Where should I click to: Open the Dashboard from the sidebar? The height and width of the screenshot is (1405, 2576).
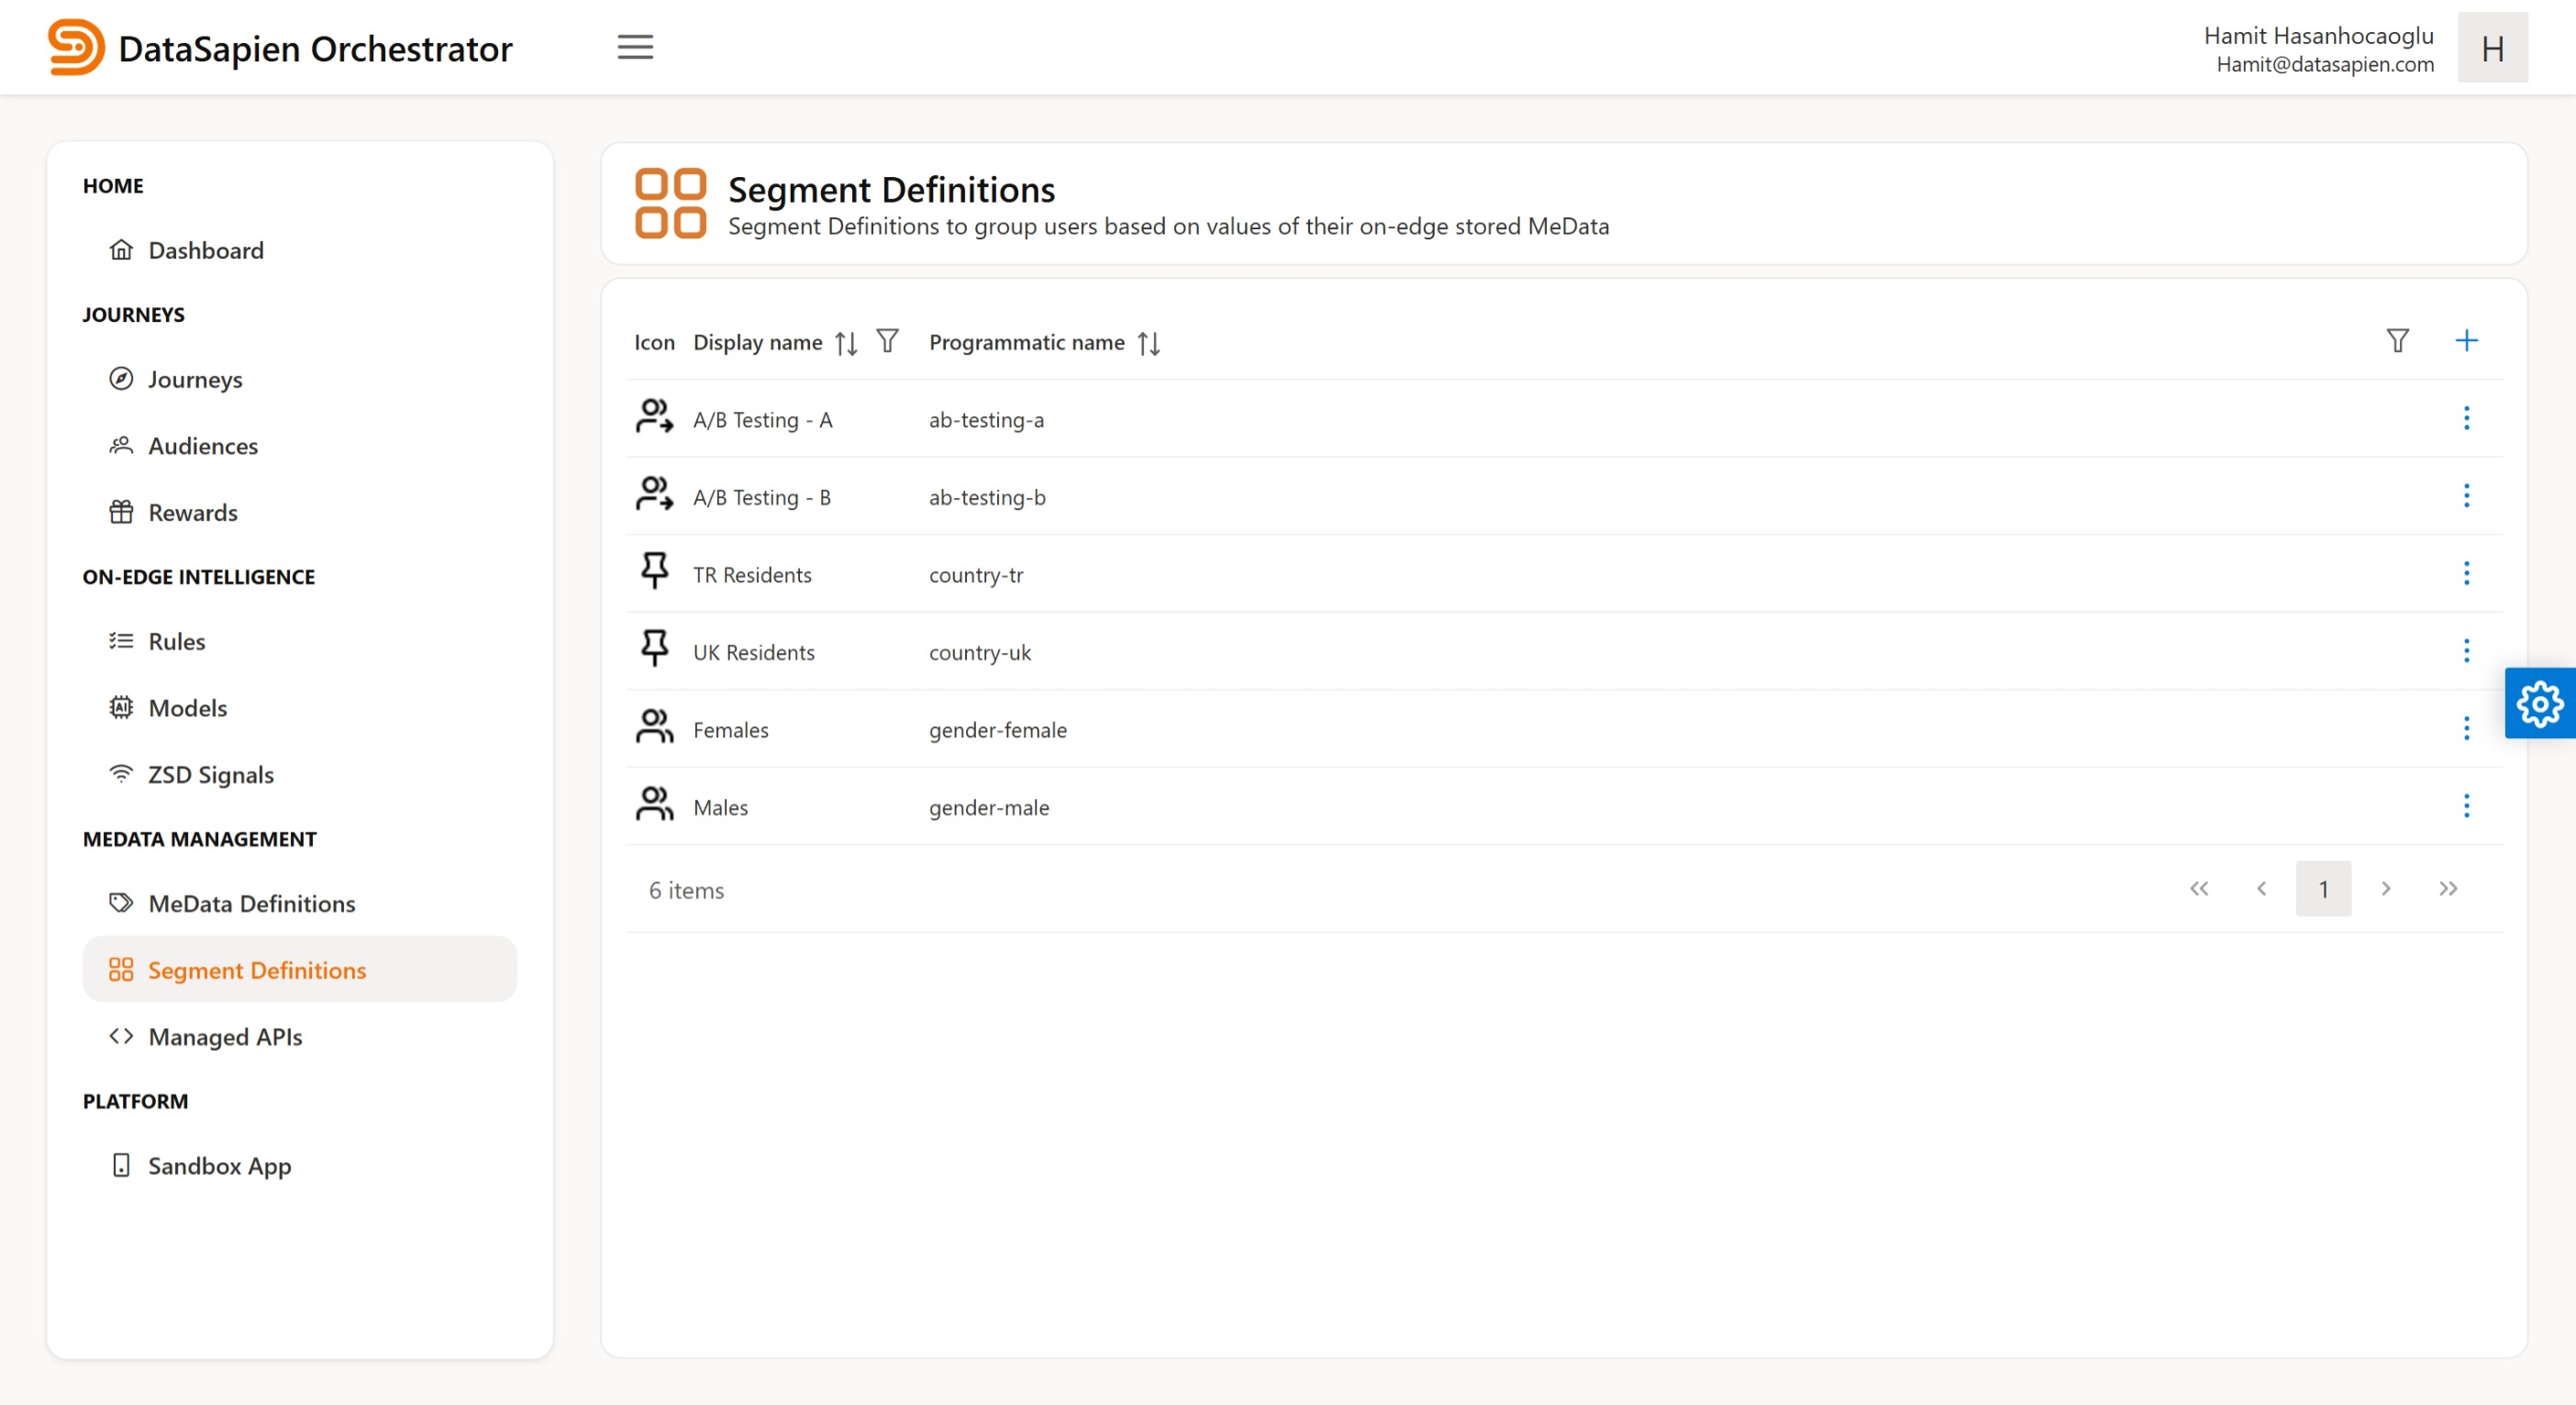205,250
